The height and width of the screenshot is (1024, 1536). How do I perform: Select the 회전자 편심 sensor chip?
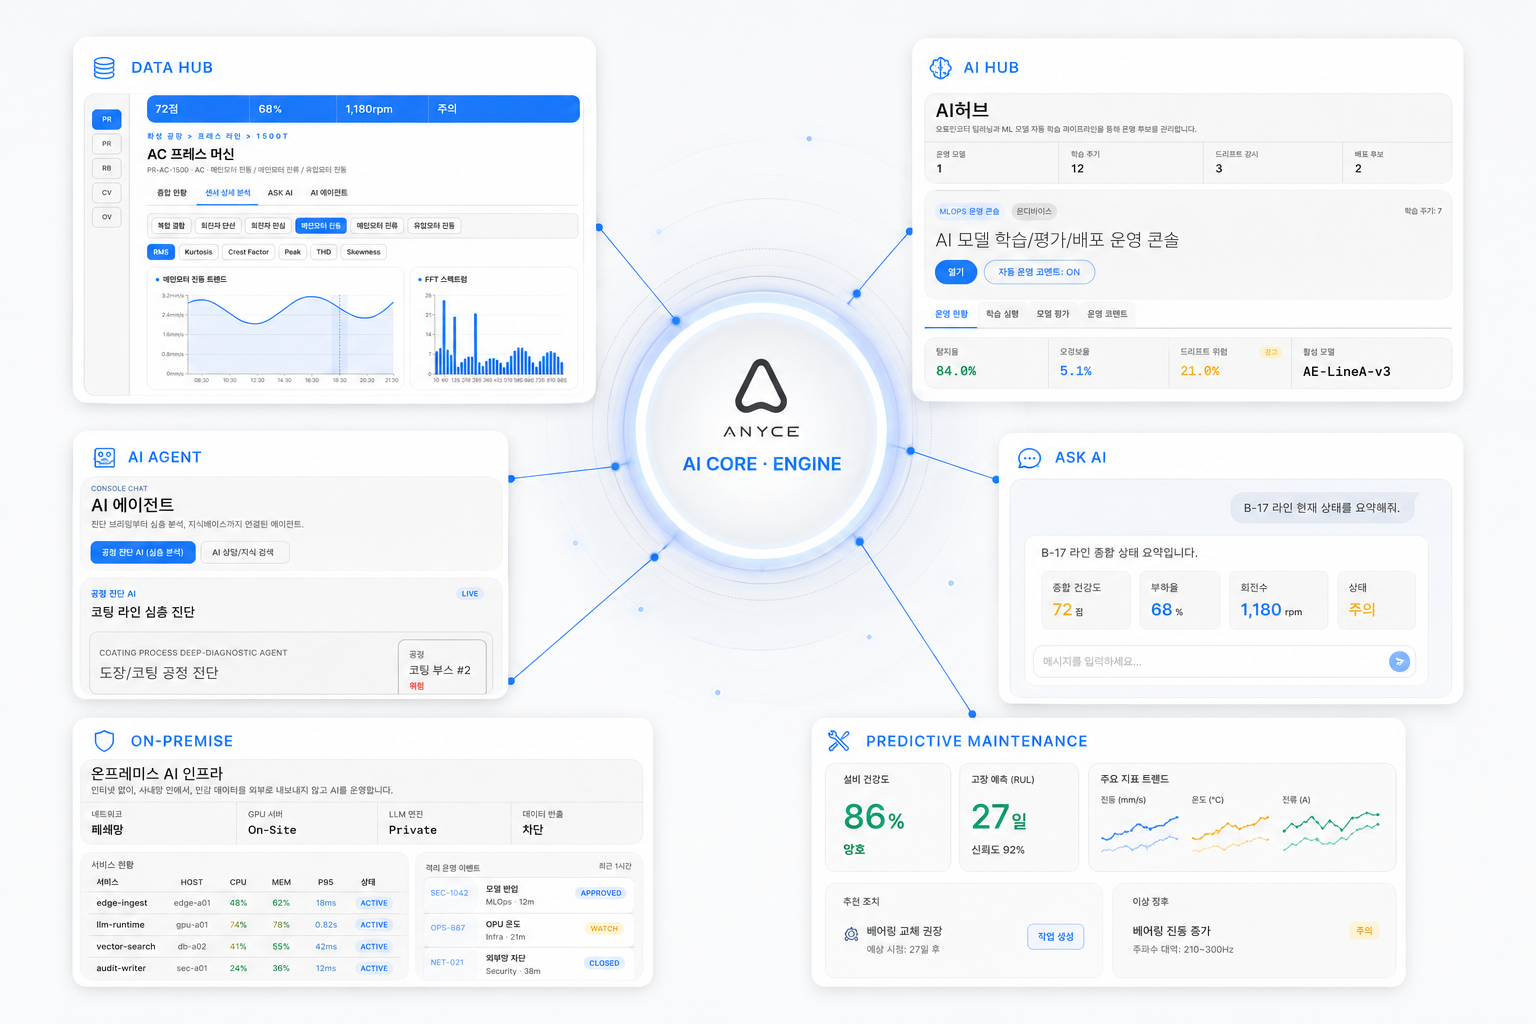(268, 226)
